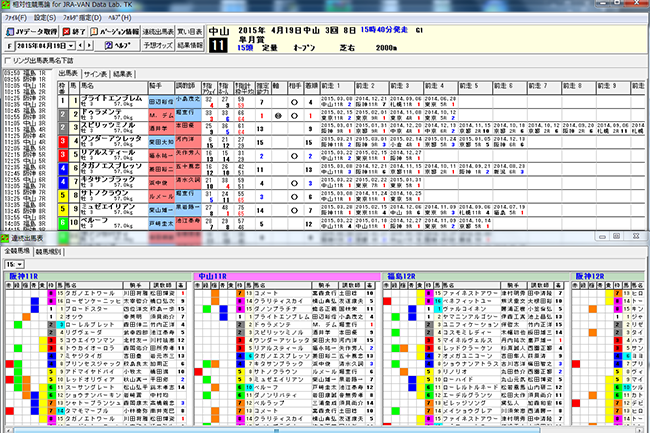The width and height of the screenshot is (650, 433).
Task: Select horse キタサンブラック in 出馬表
Action: click(114, 183)
